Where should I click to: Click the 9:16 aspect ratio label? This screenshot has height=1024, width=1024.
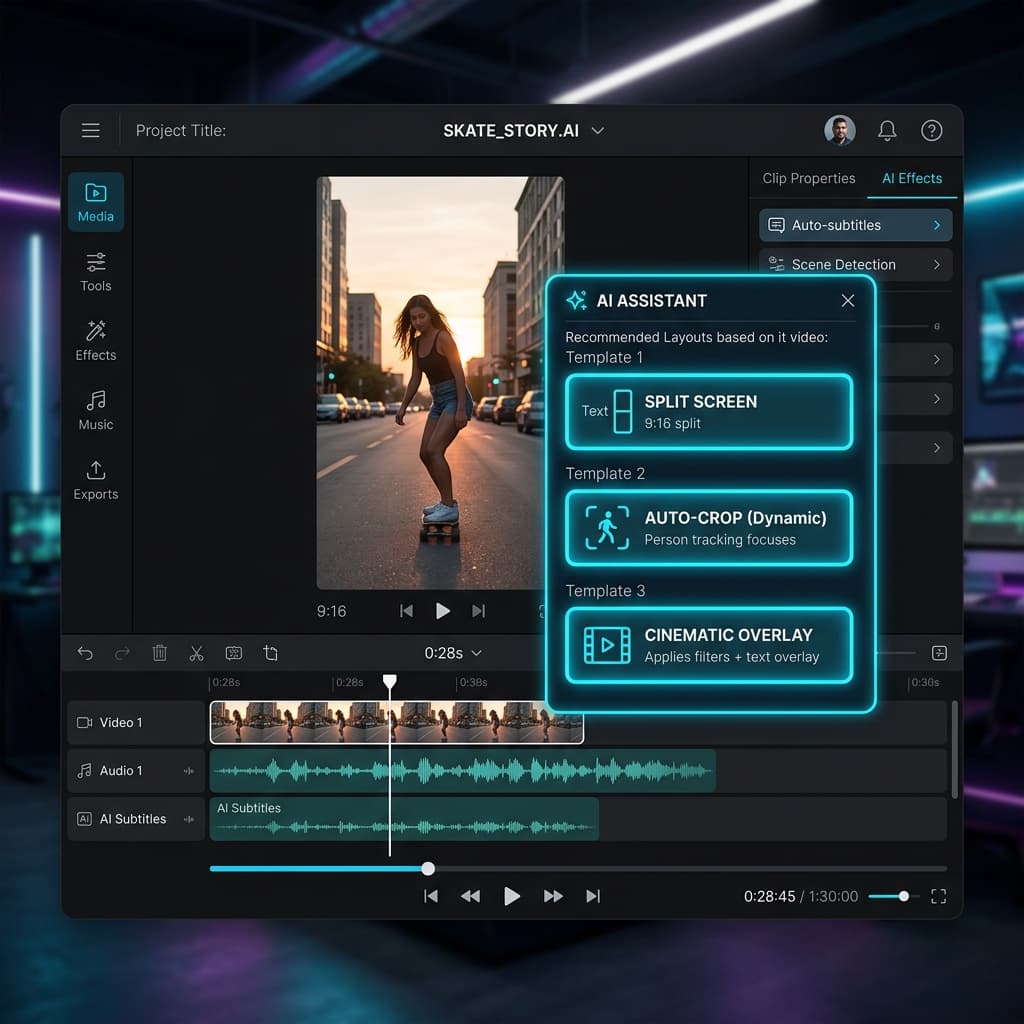coord(332,611)
